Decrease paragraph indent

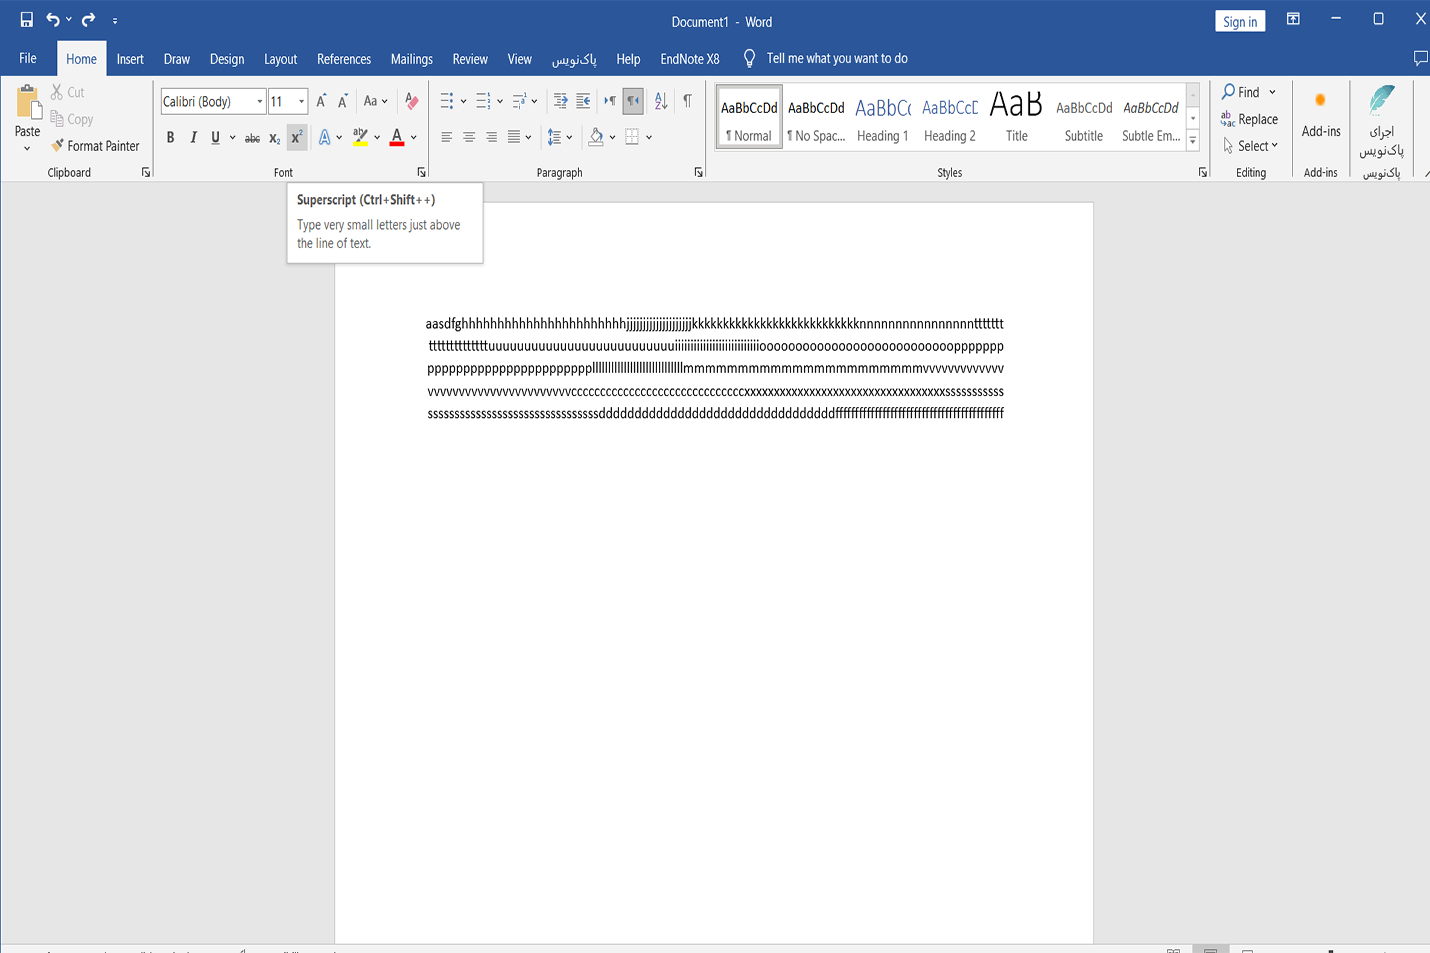coord(560,101)
